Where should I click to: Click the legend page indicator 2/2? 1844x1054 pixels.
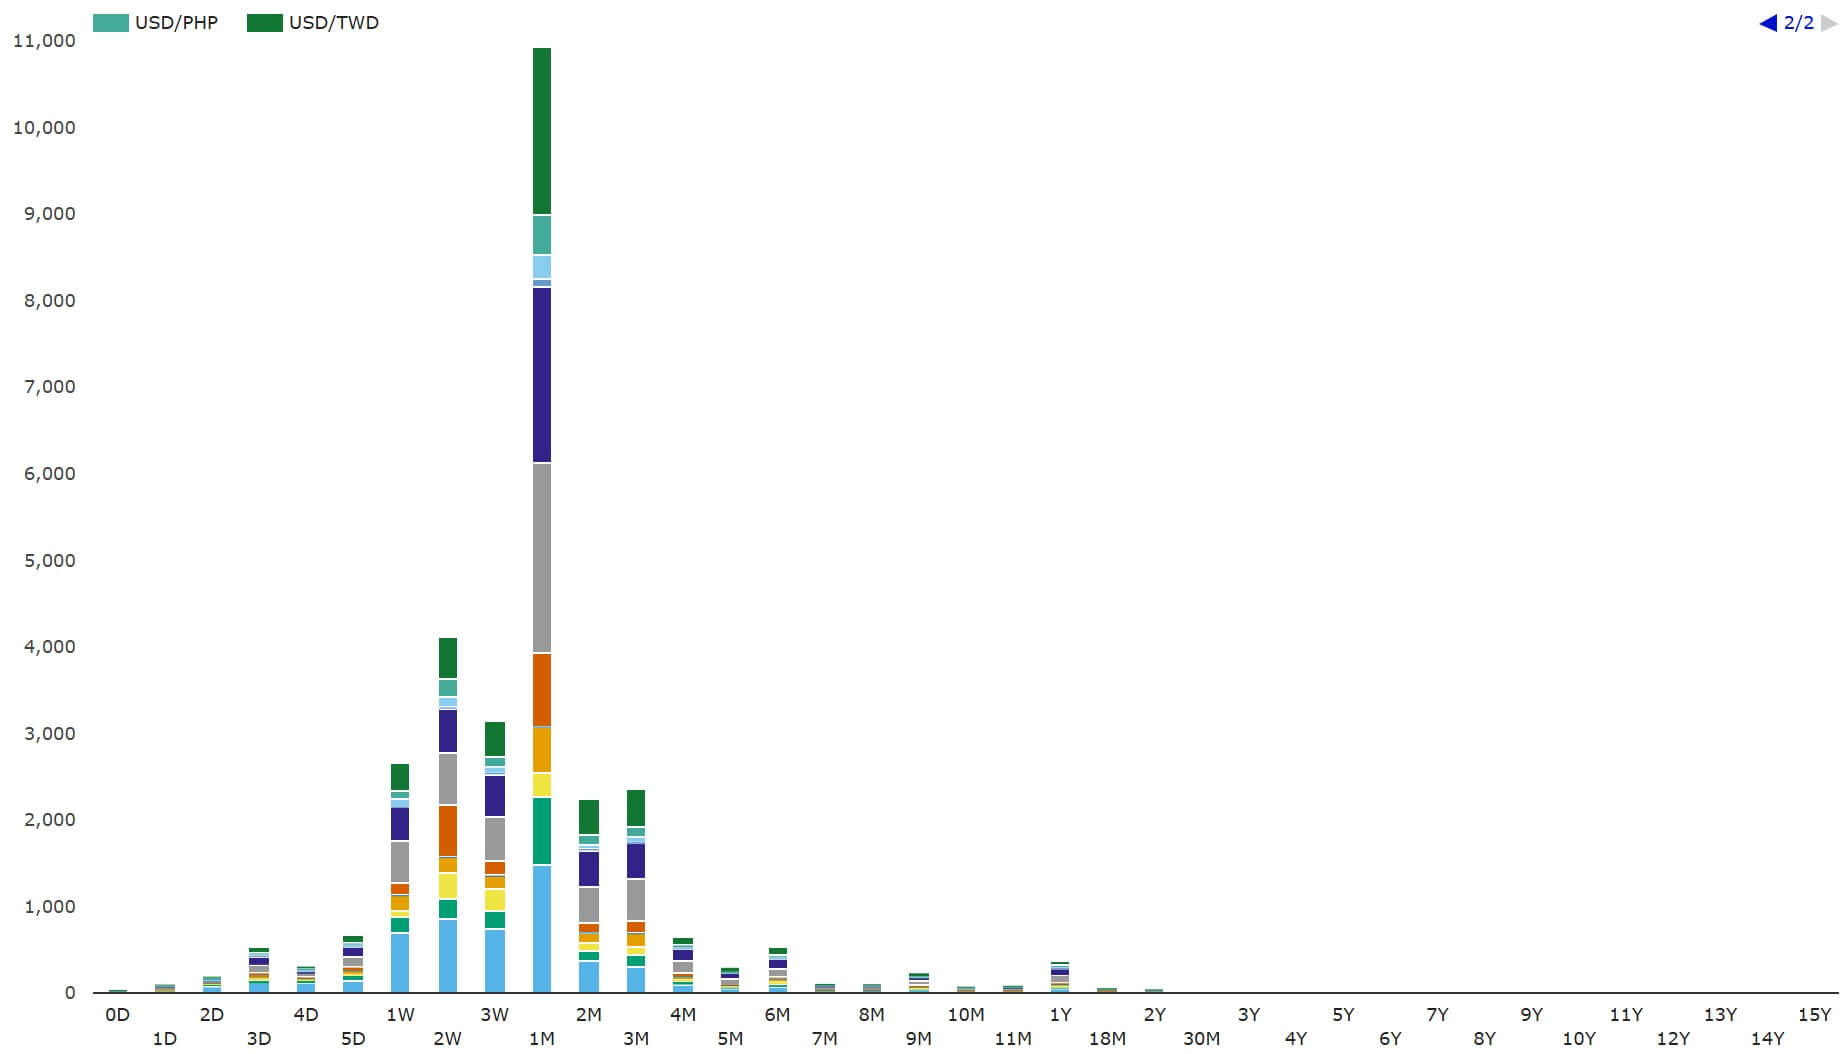click(x=1798, y=23)
